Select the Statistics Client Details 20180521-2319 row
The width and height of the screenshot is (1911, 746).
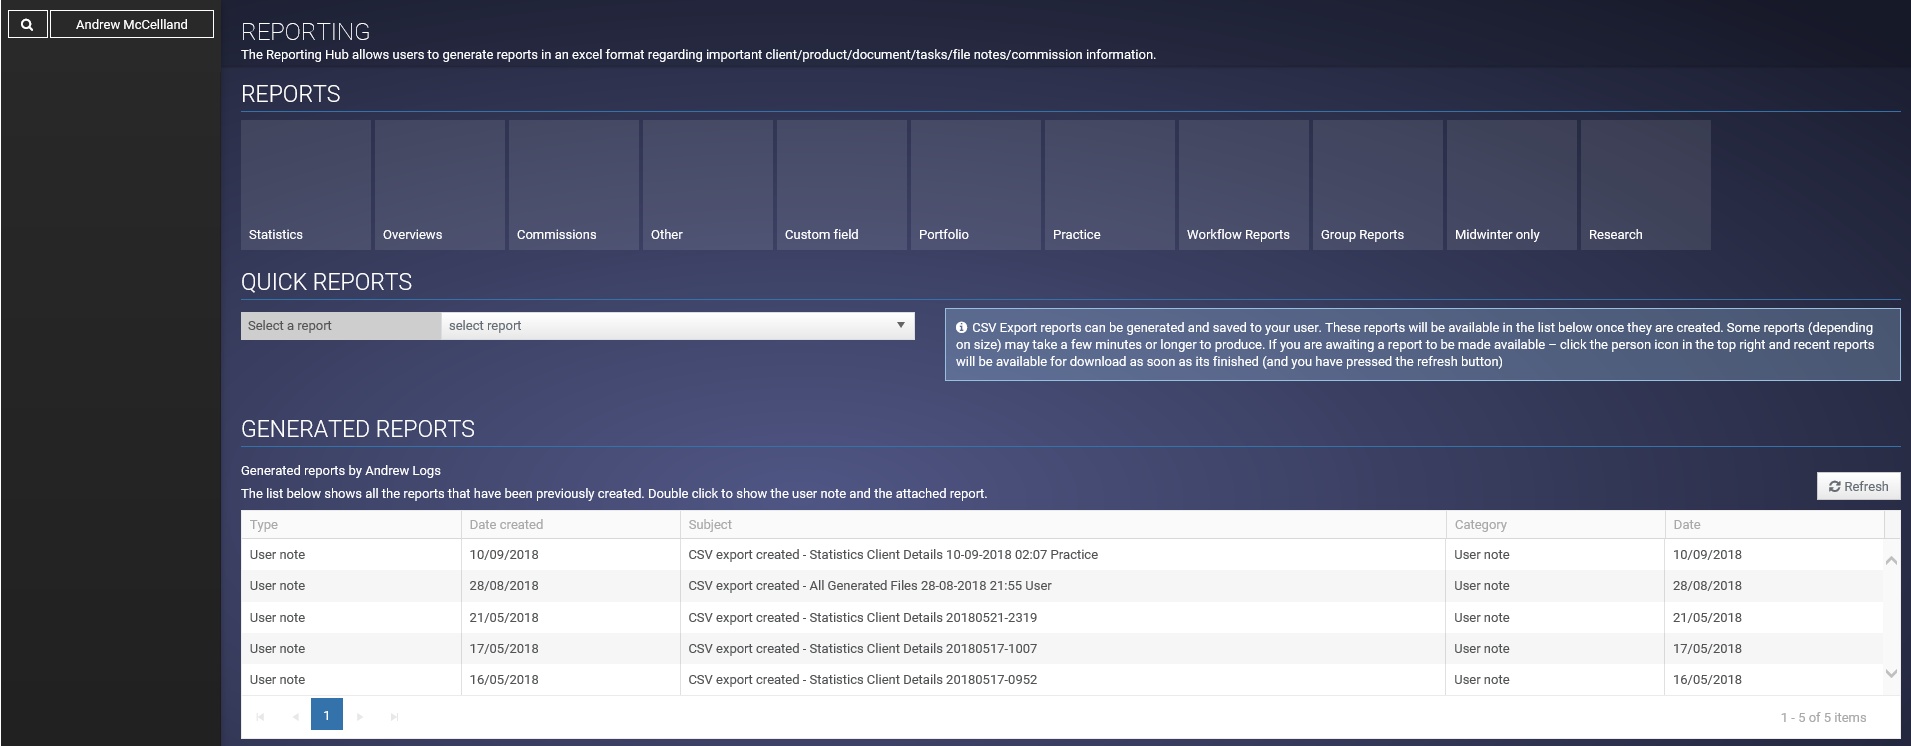tap(1062, 617)
